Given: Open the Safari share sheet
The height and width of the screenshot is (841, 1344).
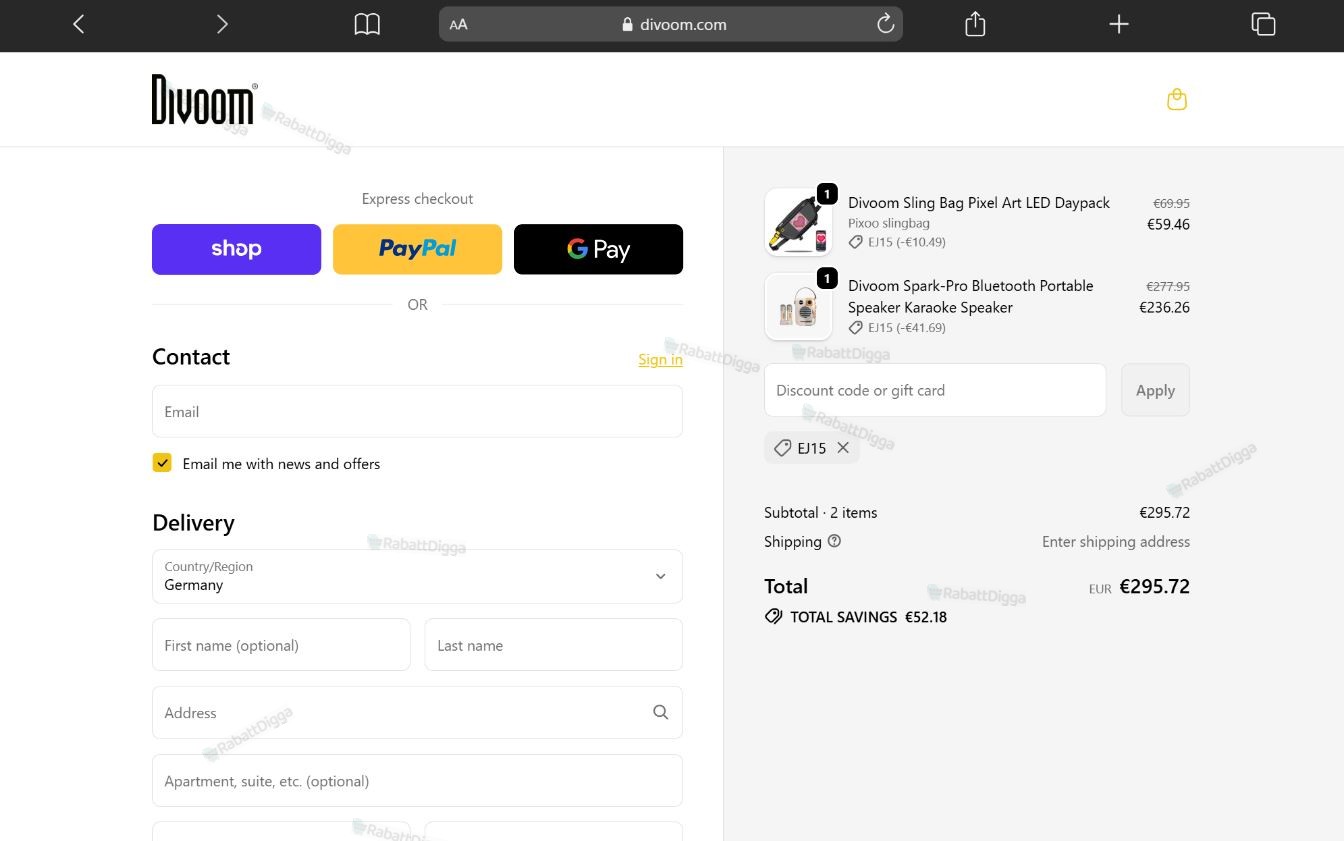Looking at the screenshot, I should click(975, 24).
